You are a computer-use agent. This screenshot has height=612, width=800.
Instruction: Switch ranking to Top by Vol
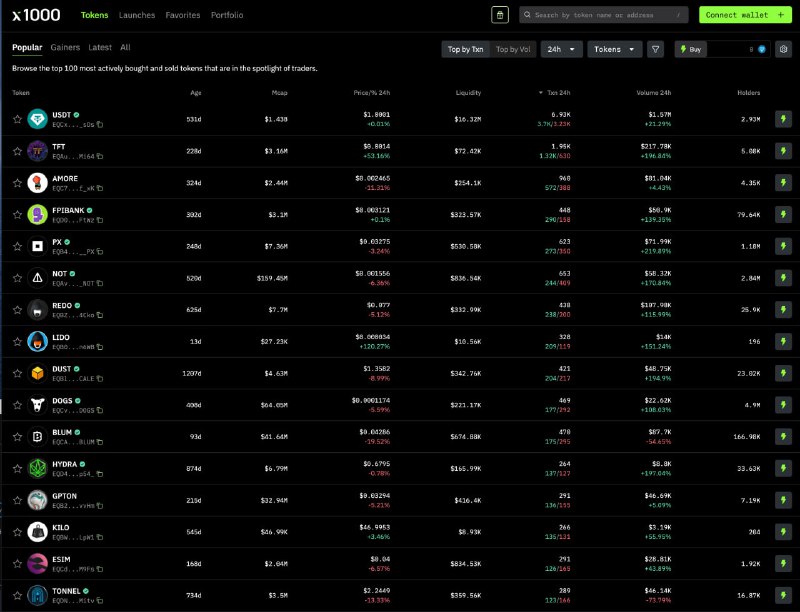tap(514, 48)
